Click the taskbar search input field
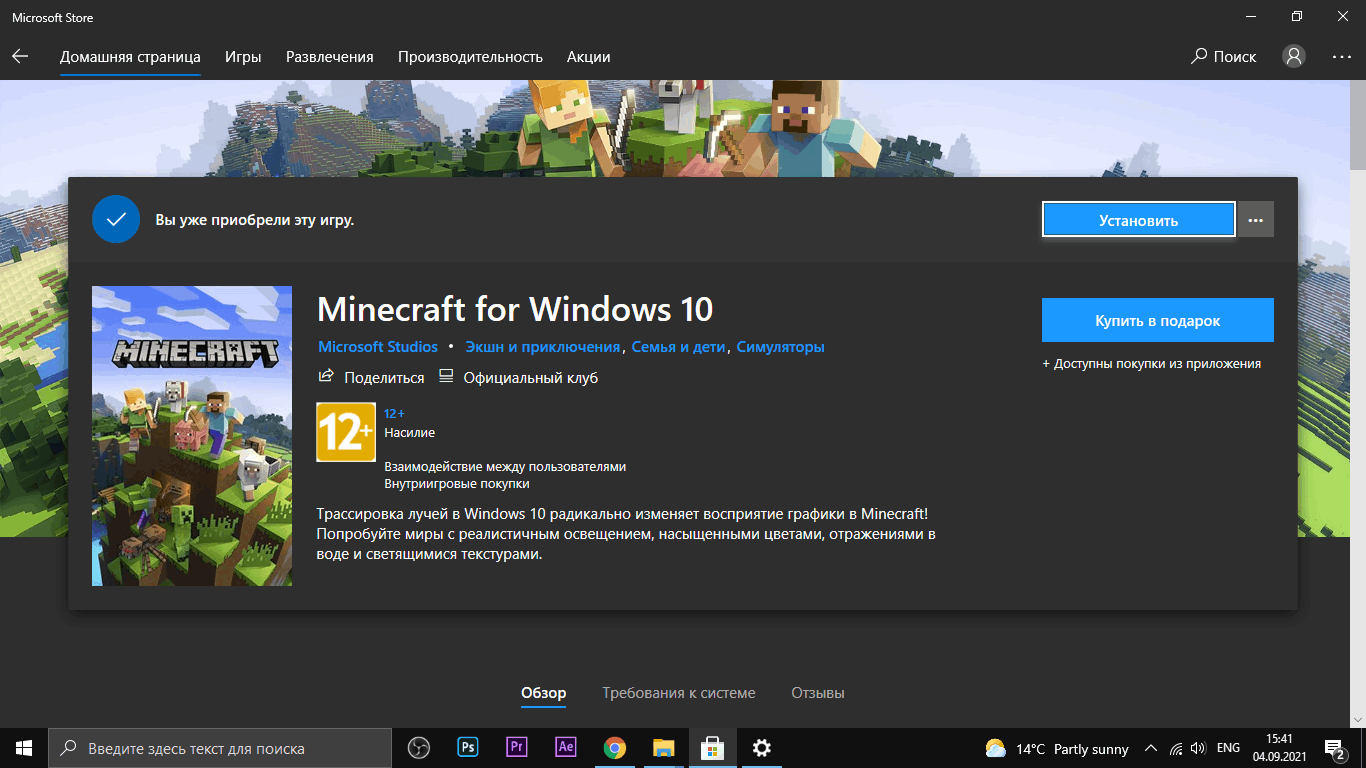 [x=220, y=748]
